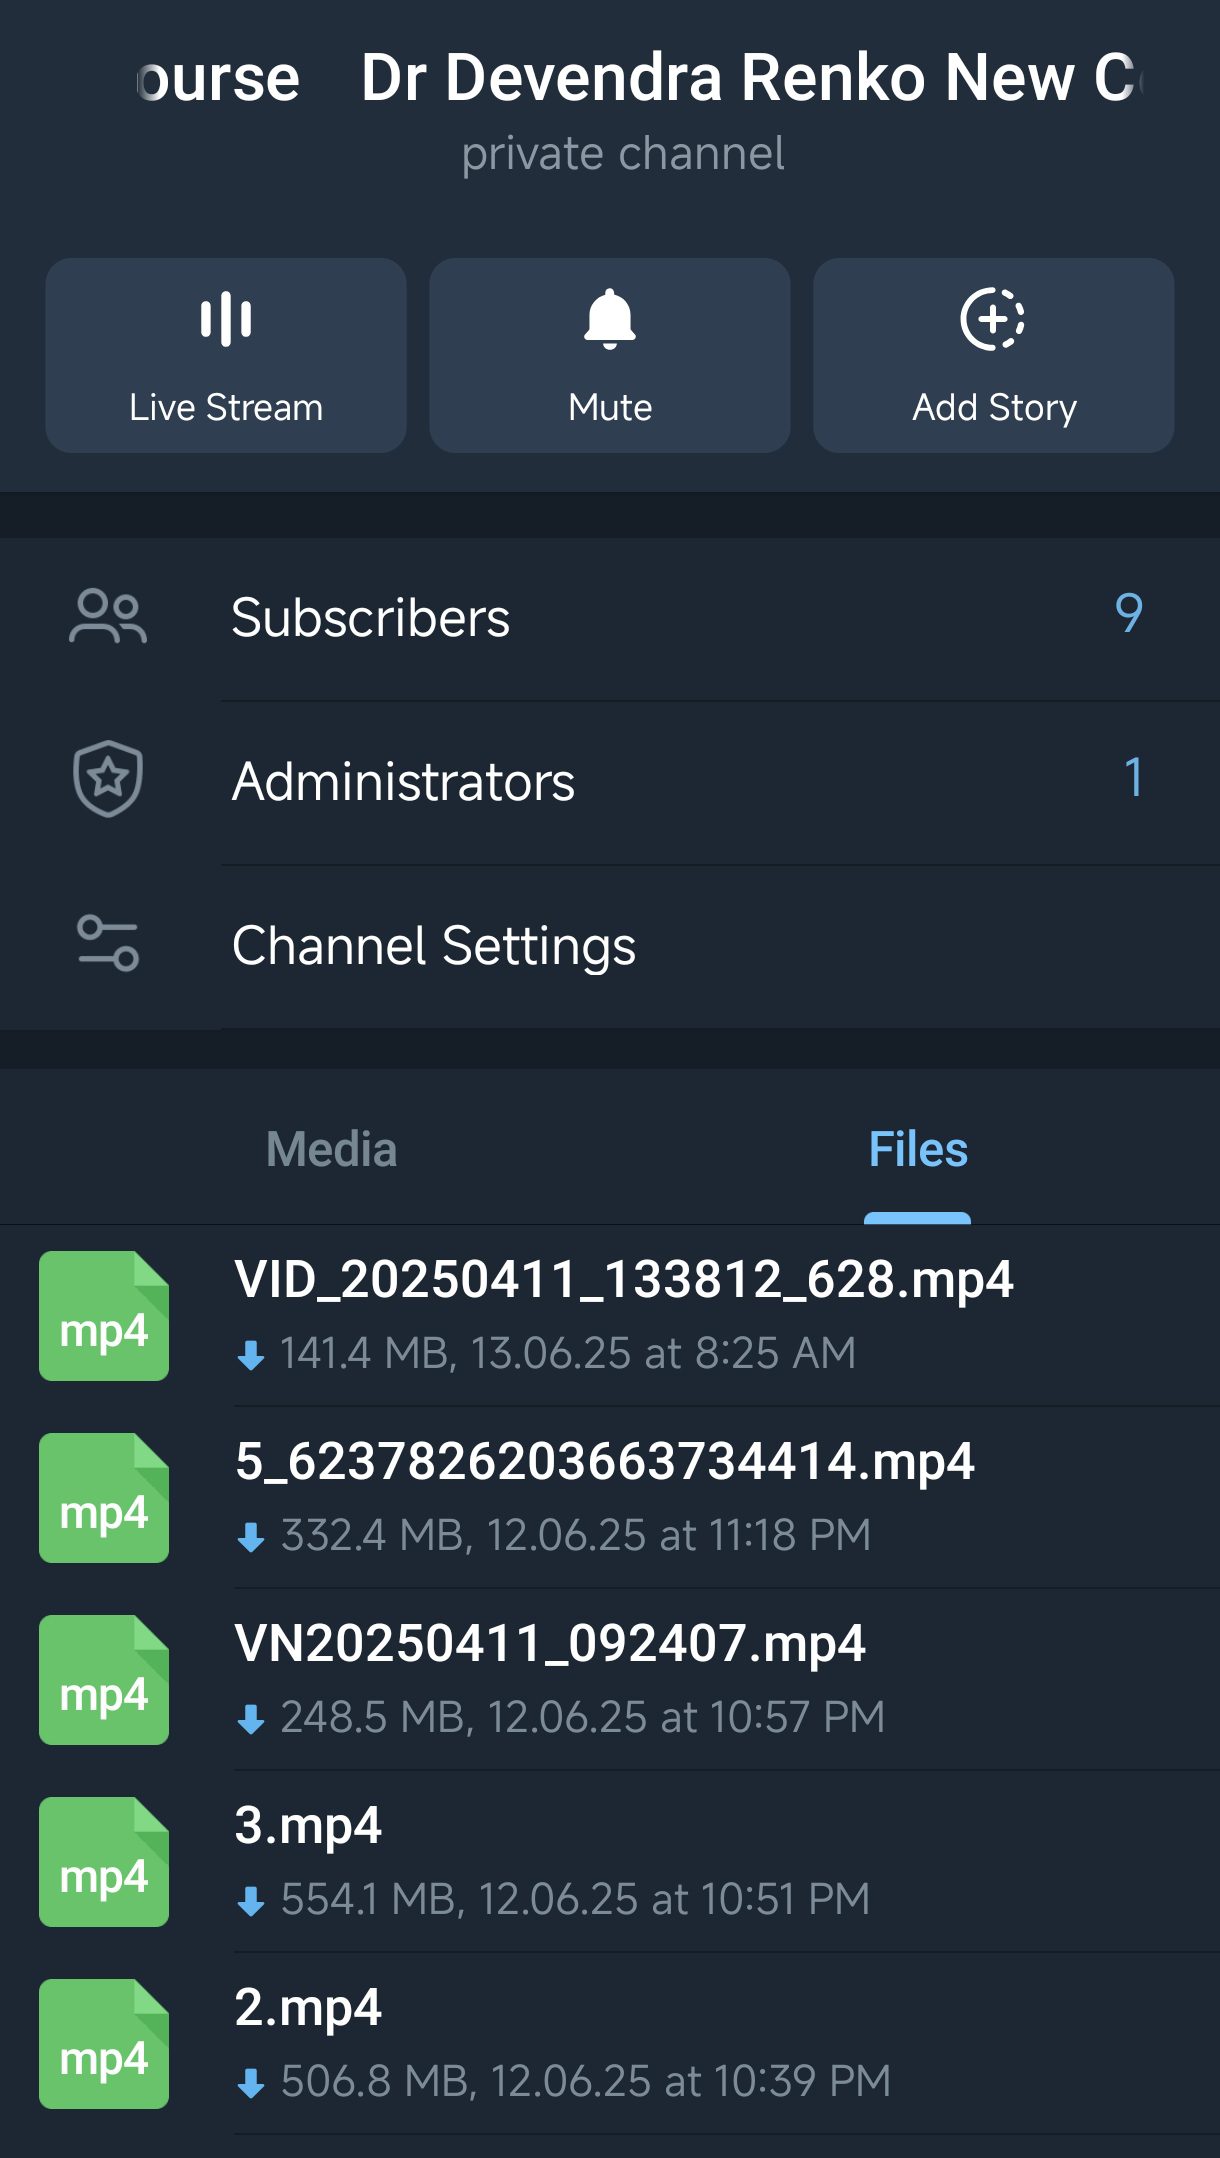Click the subscriber count number 9
The image size is (1220, 2158).
(x=1128, y=614)
